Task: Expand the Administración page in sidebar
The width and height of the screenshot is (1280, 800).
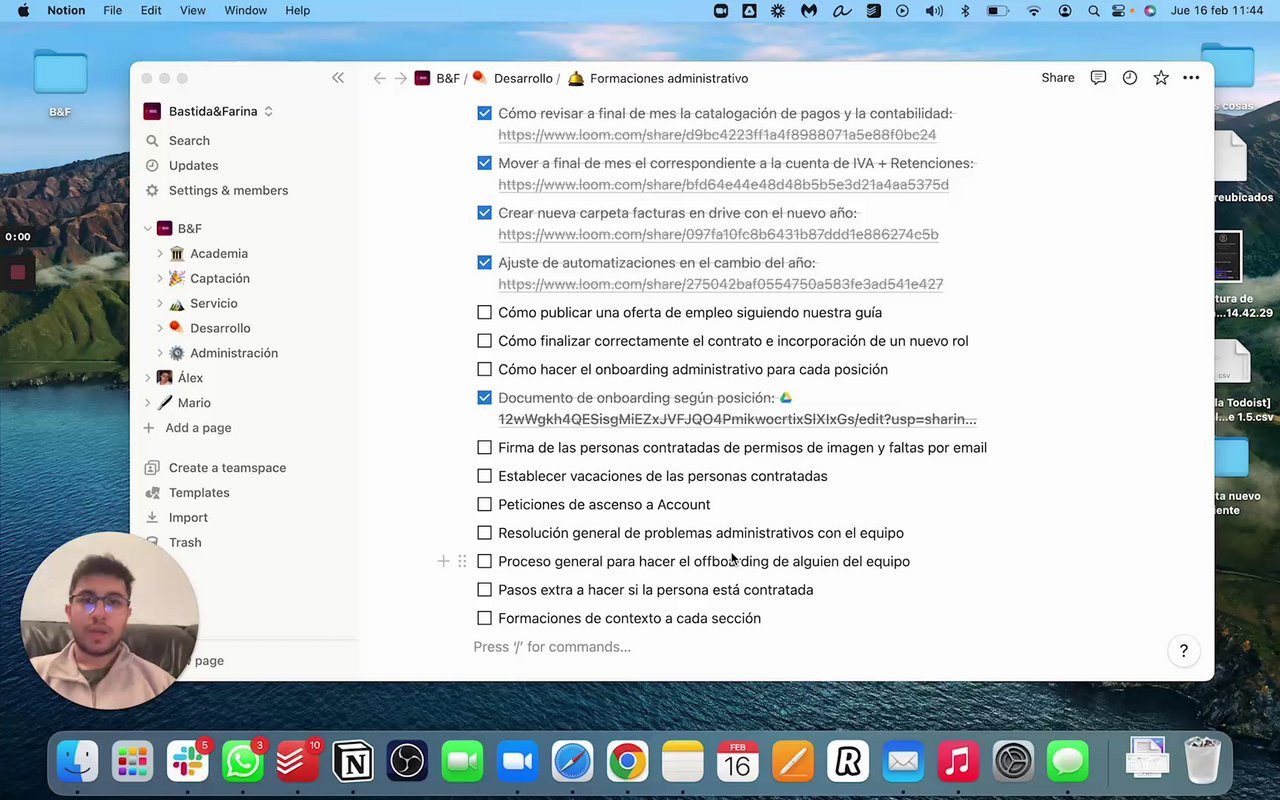Action: pos(160,353)
